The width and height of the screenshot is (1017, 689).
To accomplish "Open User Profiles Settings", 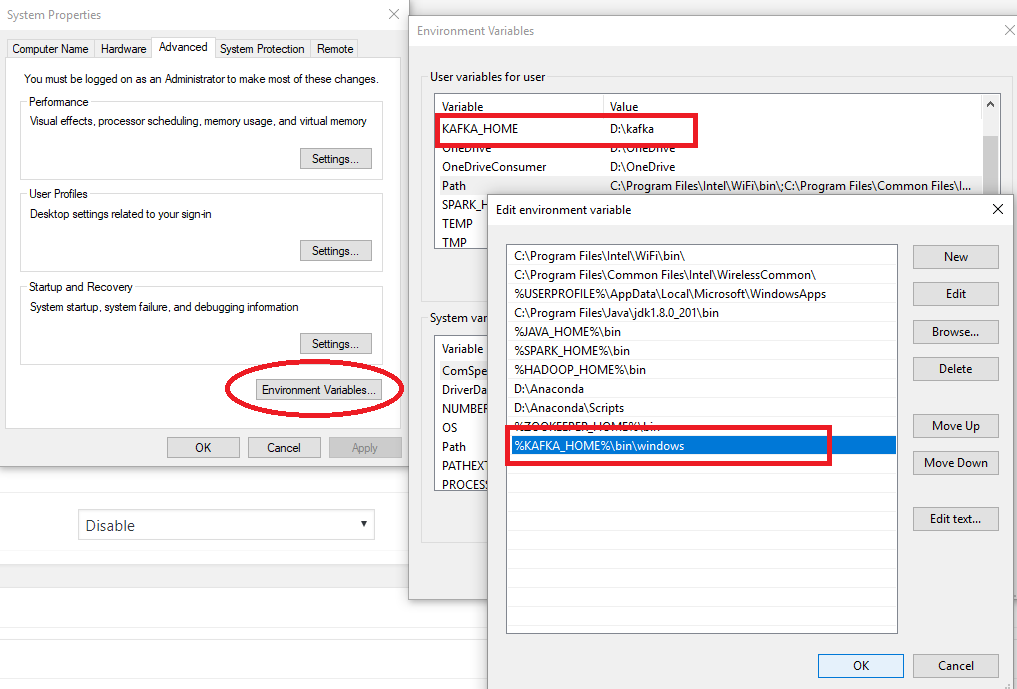I will [x=335, y=250].
